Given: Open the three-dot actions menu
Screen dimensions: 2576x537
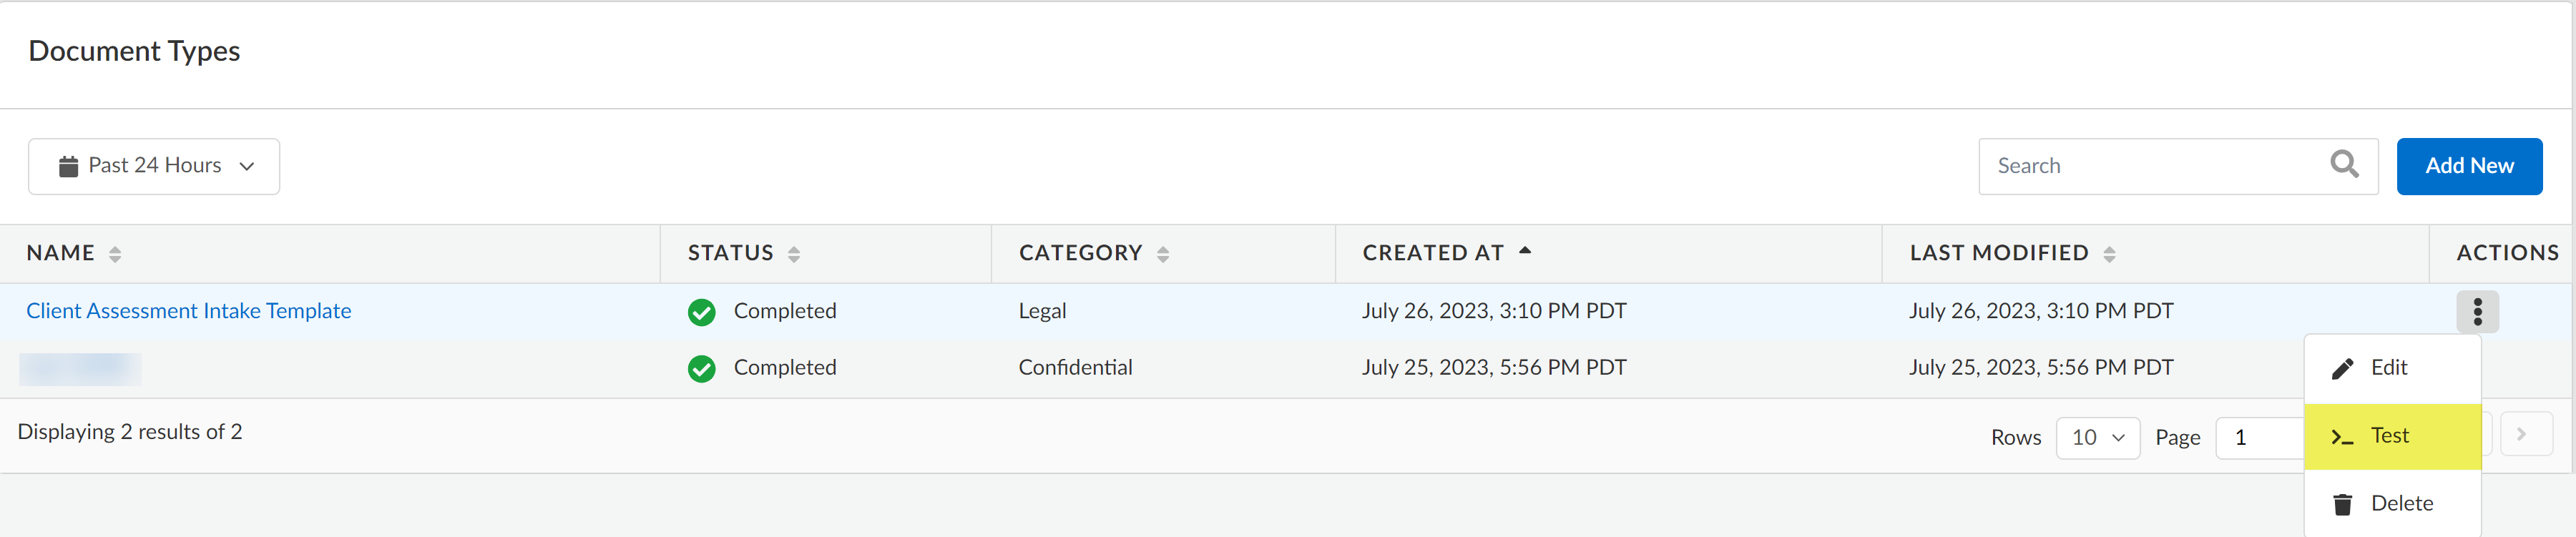Looking at the screenshot, I should point(2477,311).
